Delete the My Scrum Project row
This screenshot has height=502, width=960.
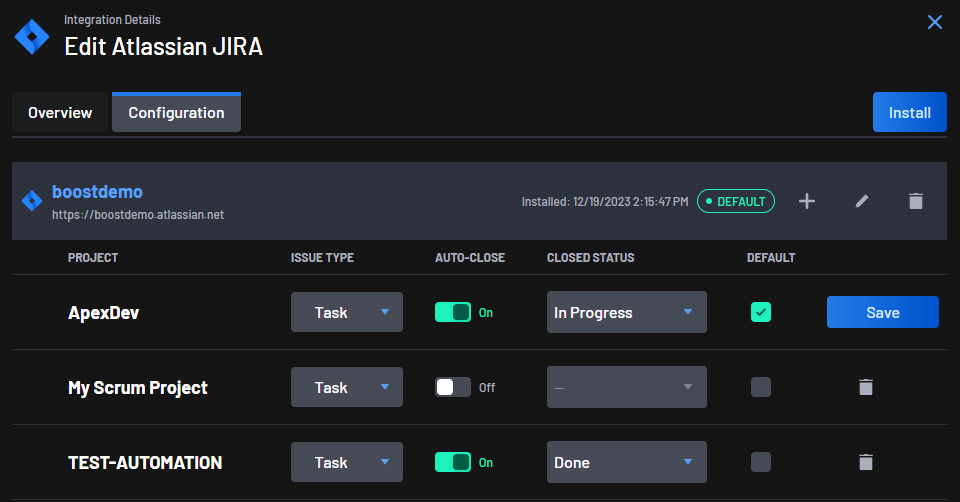click(x=866, y=387)
